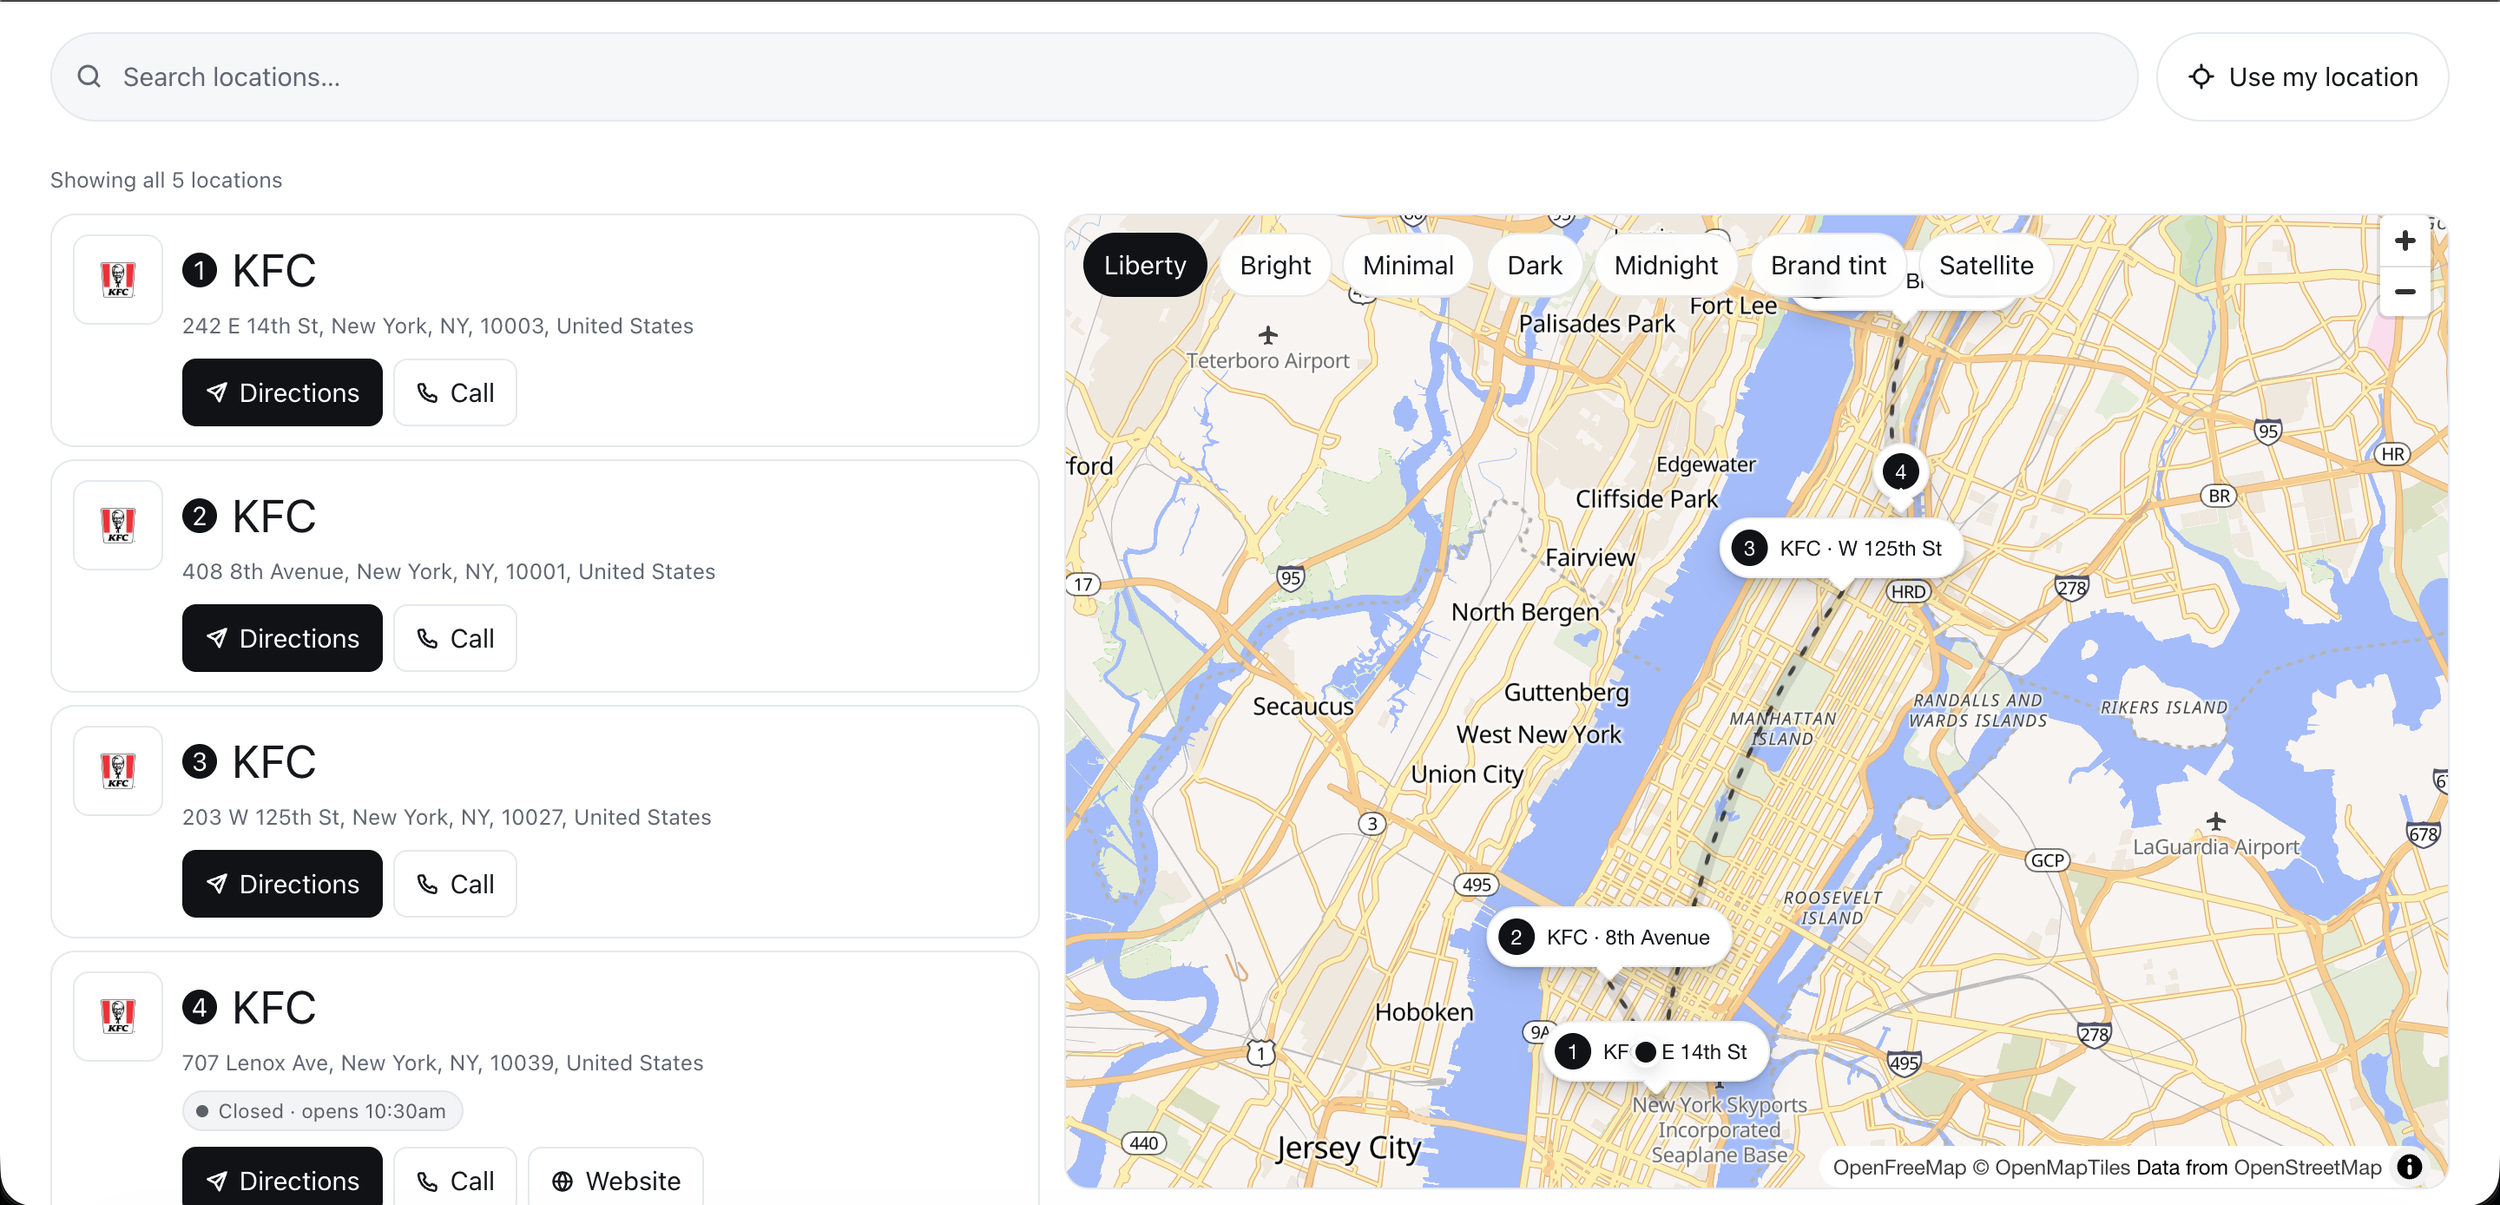Click the number 3 badge beside KFC
Viewport: 2500px width, 1205px height.
point(200,762)
